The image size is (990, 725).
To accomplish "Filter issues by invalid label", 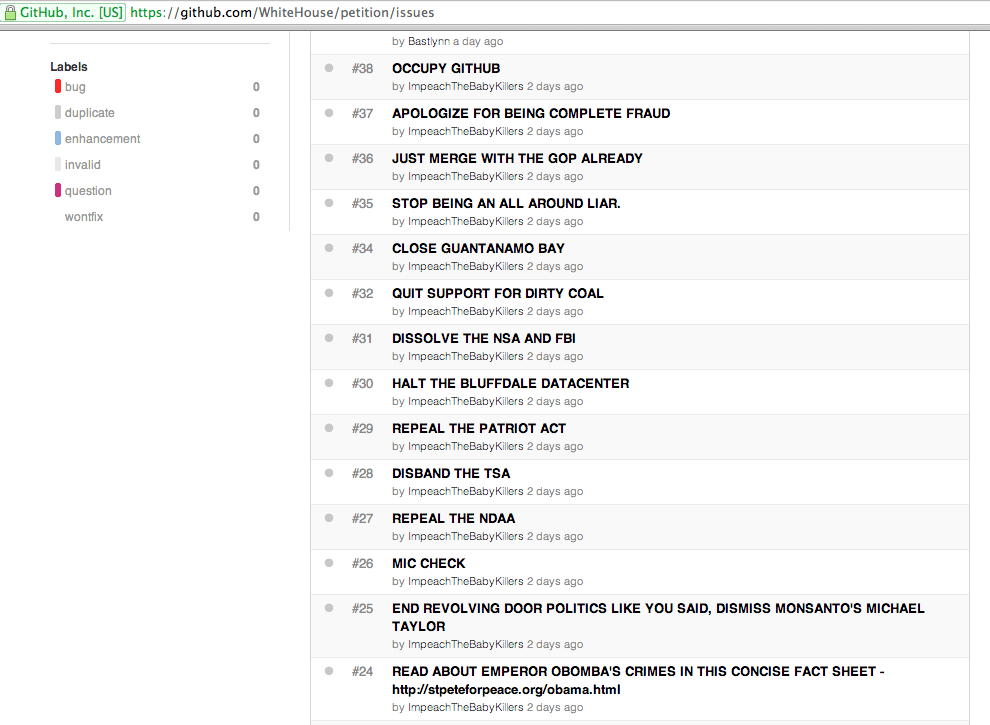I will [83, 165].
